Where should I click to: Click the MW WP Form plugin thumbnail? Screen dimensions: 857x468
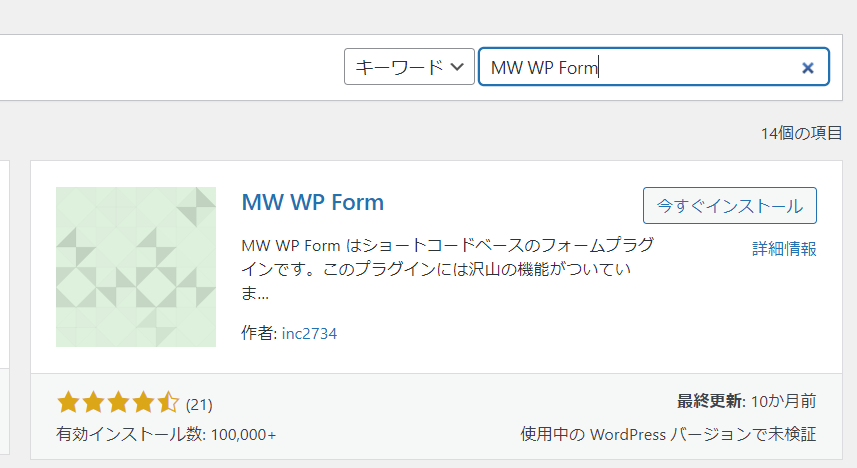[x=136, y=267]
